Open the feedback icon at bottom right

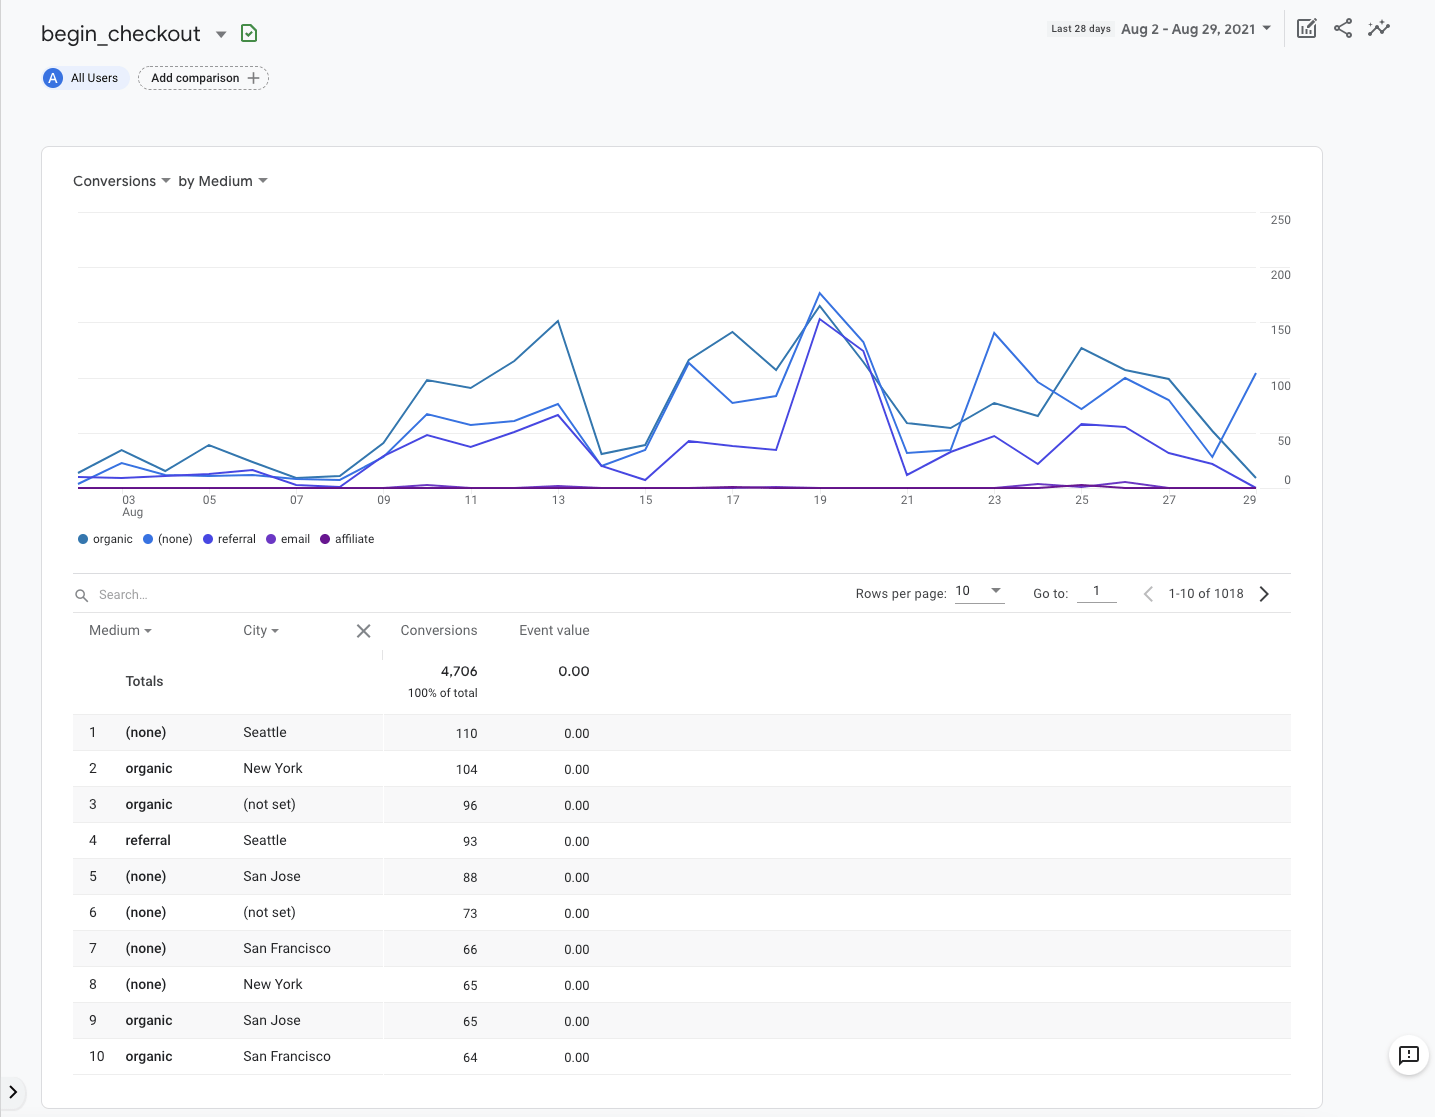point(1408,1055)
